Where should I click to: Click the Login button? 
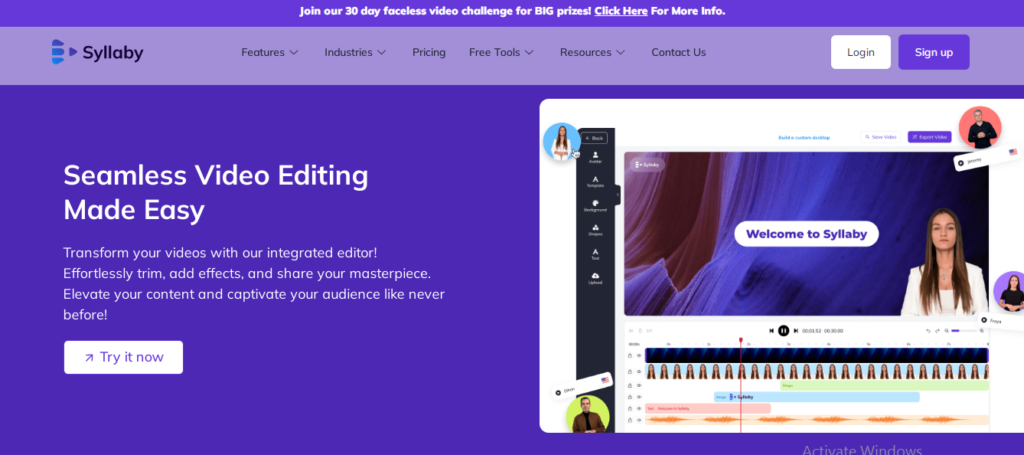(861, 52)
